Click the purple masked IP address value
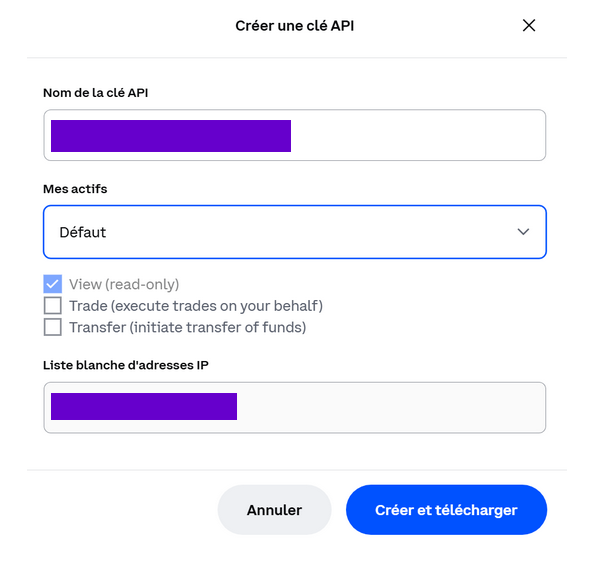 143,407
